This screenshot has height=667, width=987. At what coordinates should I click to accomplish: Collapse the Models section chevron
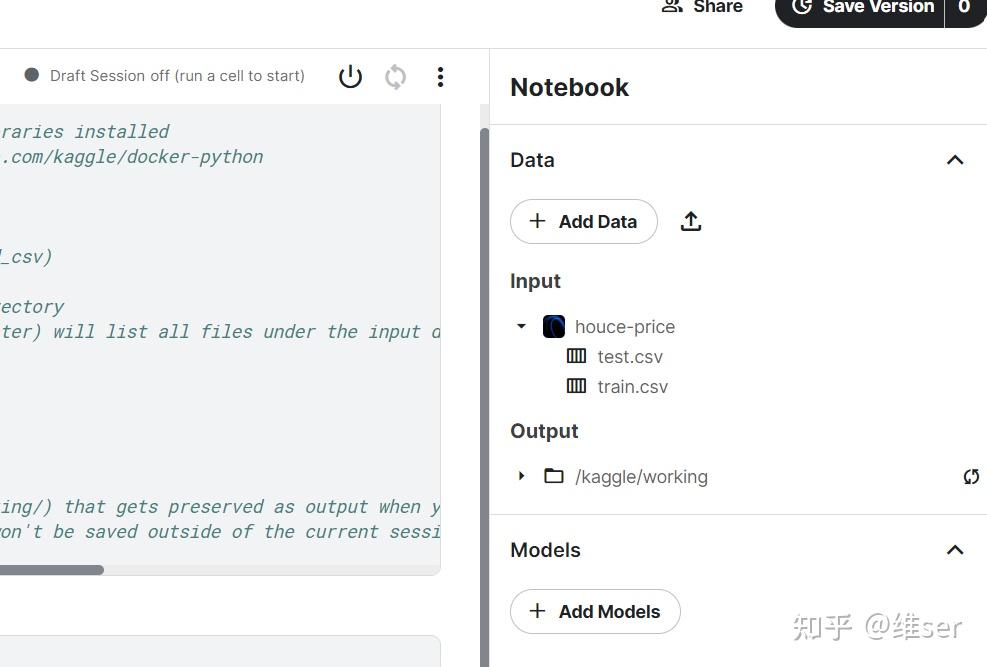(x=955, y=550)
